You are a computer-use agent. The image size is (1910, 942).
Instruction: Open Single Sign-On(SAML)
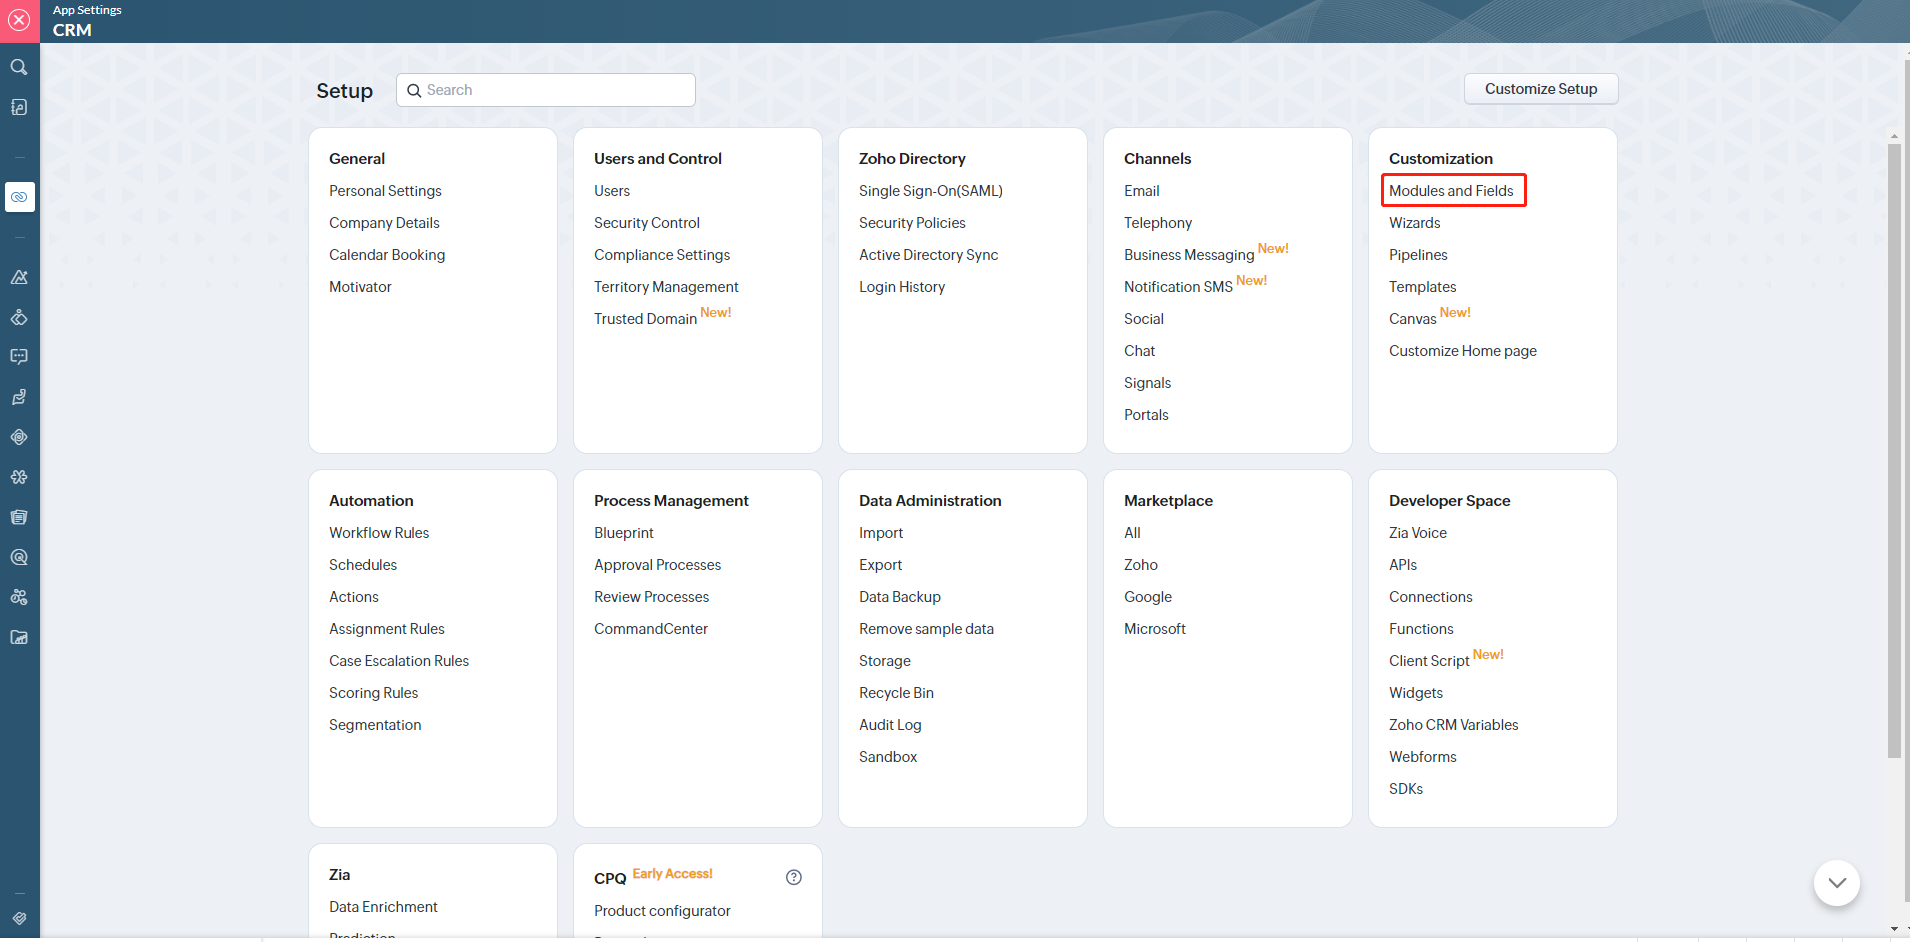(931, 191)
